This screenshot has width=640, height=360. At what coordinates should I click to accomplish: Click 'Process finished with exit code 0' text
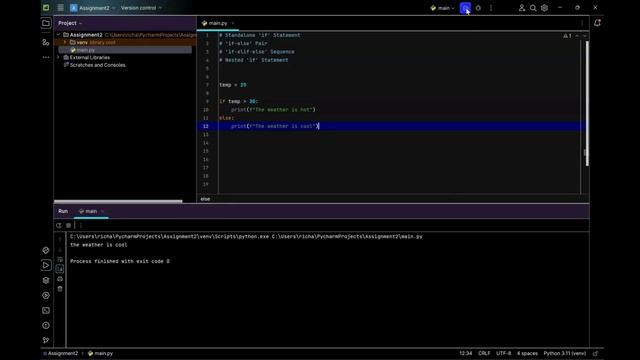pos(120,261)
